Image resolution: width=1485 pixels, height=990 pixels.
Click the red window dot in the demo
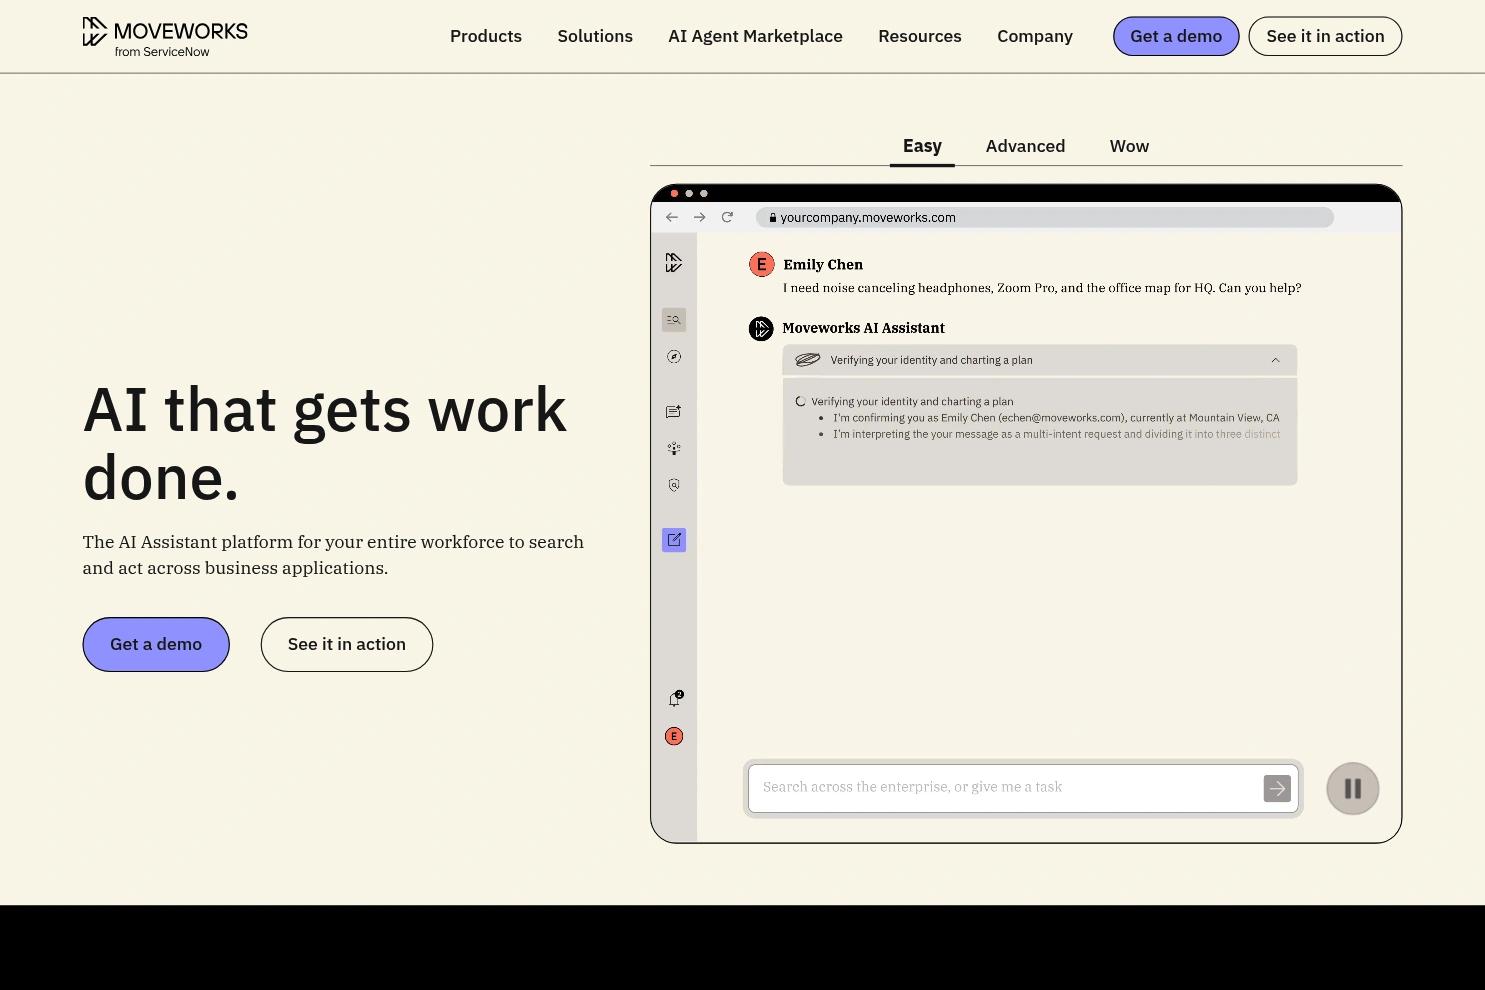tap(674, 193)
